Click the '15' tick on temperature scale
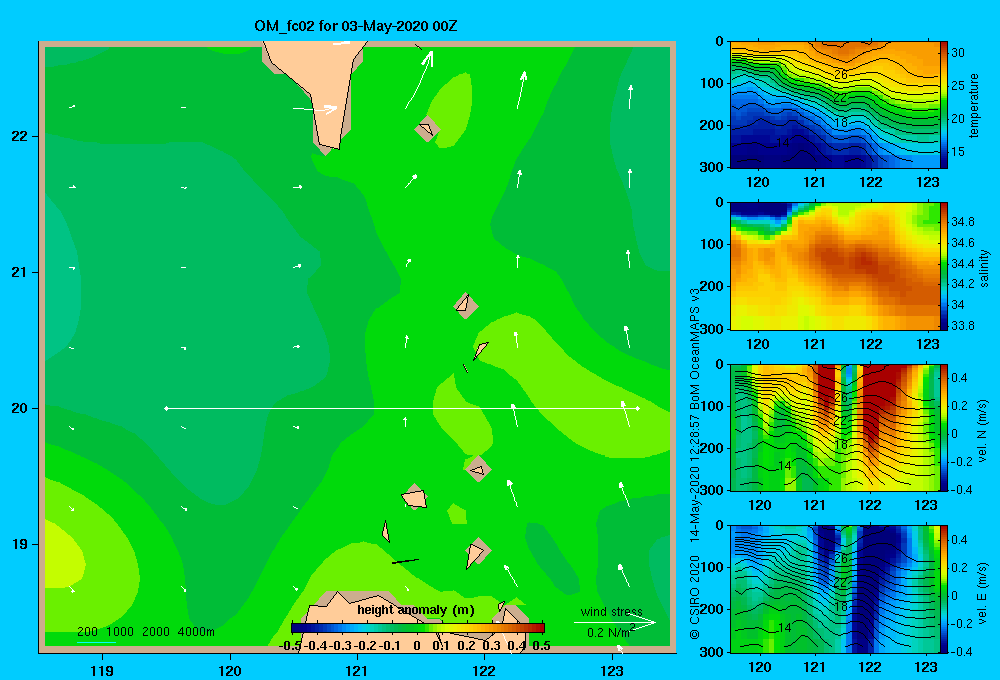Viewport: 1000px width, 680px height. point(958,152)
